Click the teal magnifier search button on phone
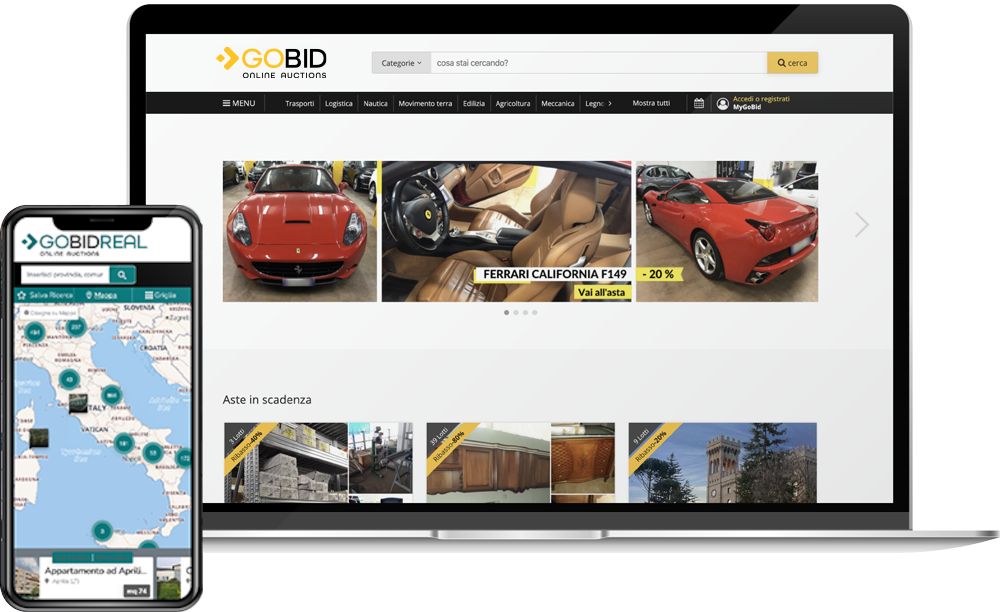This screenshot has width=1000, height=612. point(122,275)
